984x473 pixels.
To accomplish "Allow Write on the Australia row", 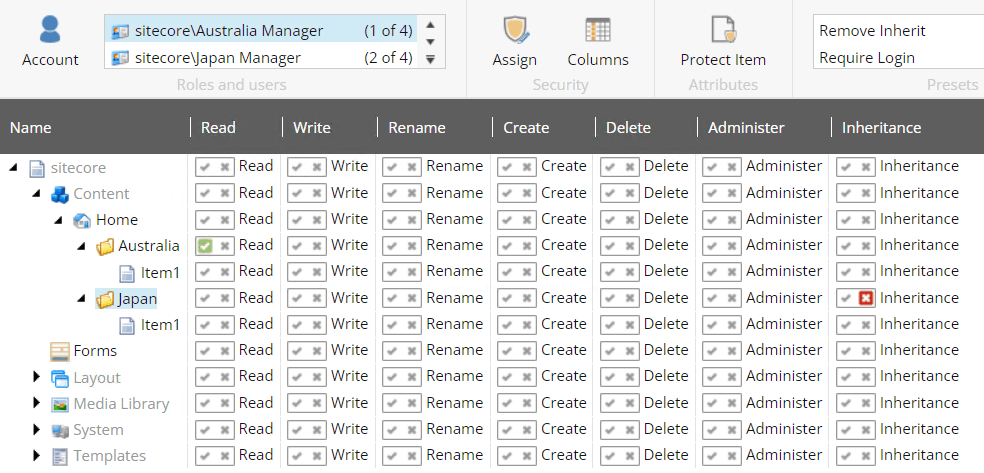I will (x=297, y=246).
